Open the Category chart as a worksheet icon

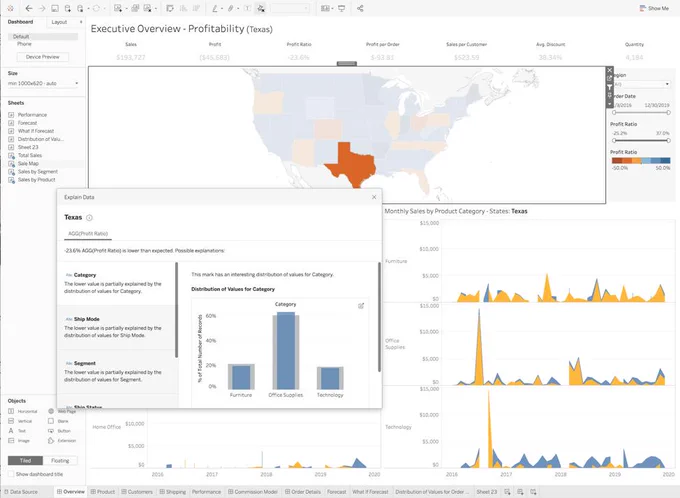click(x=361, y=306)
